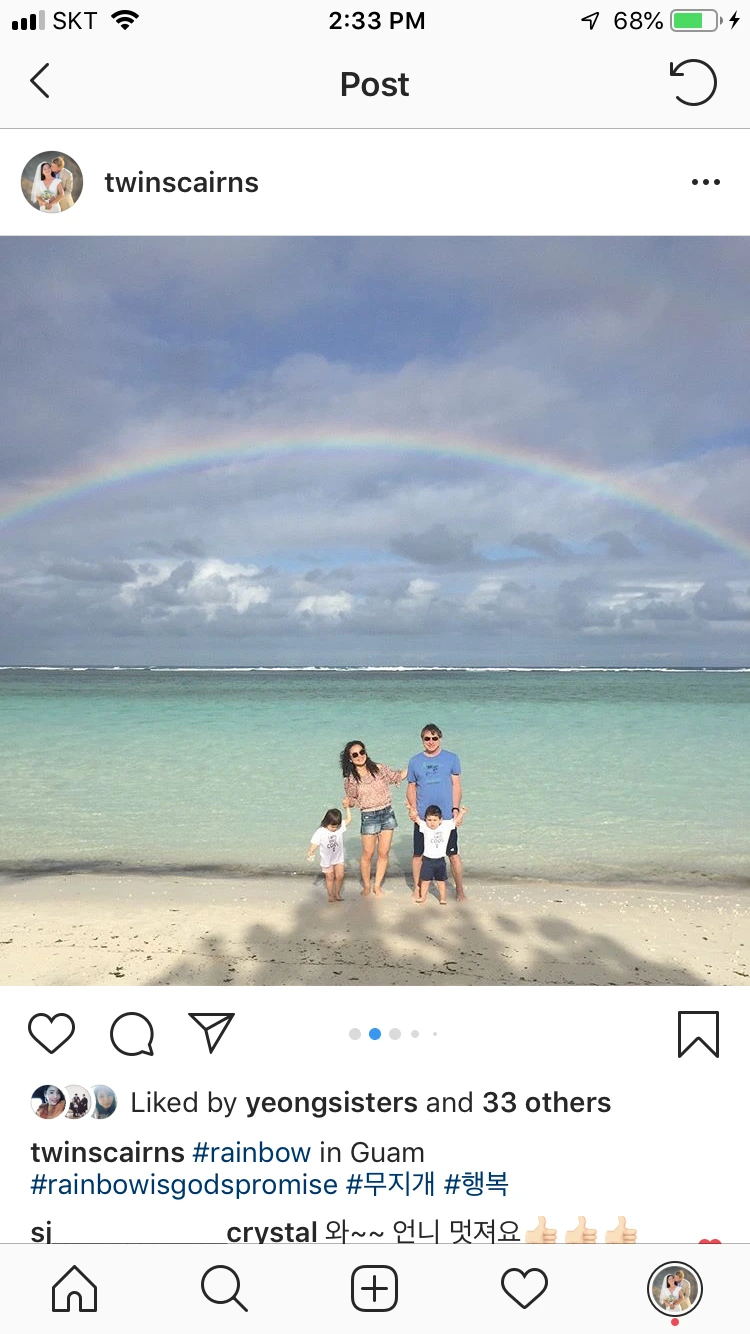Image resolution: width=750 pixels, height=1334 pixels.
Task: Tap the family beach photo
Action: click(375, 610)
